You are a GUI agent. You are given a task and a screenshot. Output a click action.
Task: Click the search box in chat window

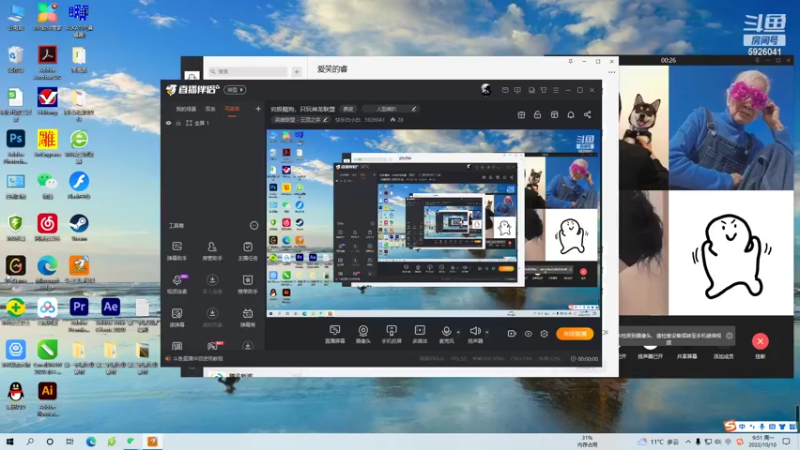[248, 71]
